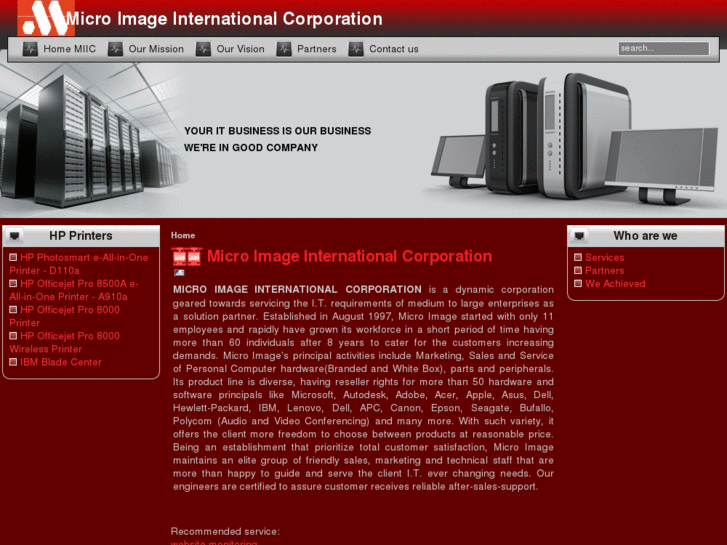Click the 'Recommended service:' text
Image resolution: width=727 pixels, height=545 pixels.
coord(225,532)
